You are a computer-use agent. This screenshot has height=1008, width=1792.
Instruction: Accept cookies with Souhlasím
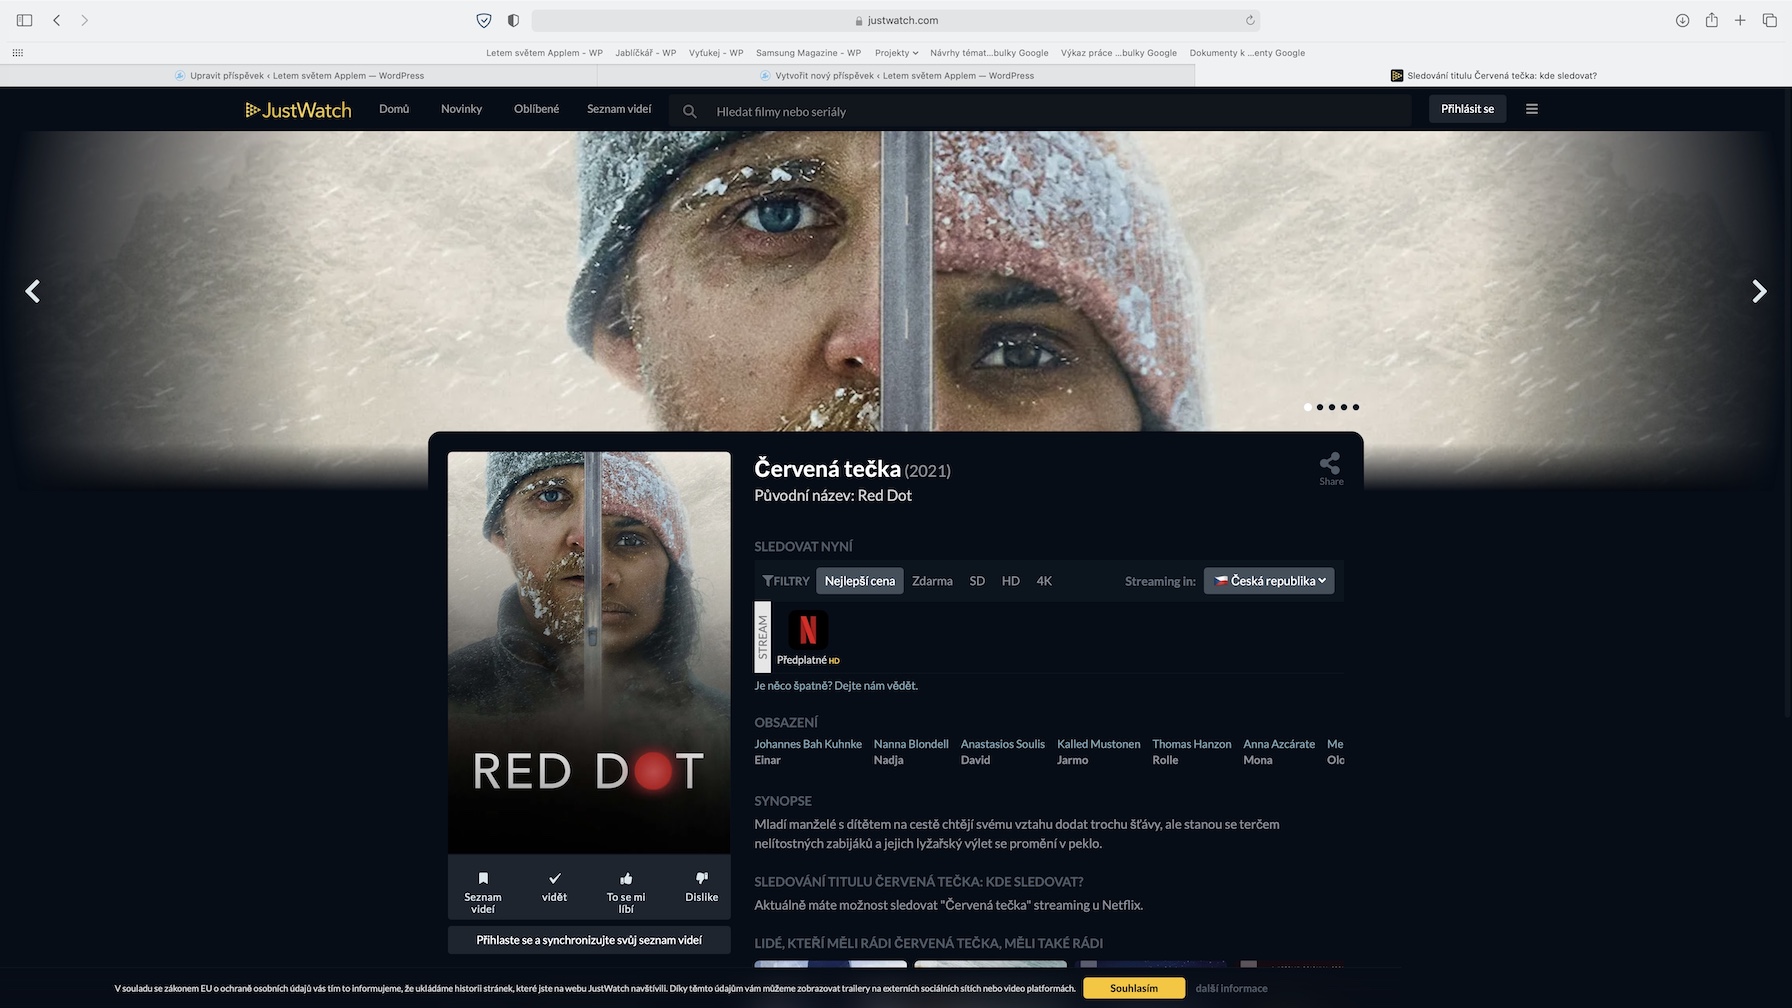[x=1133, y=988]
